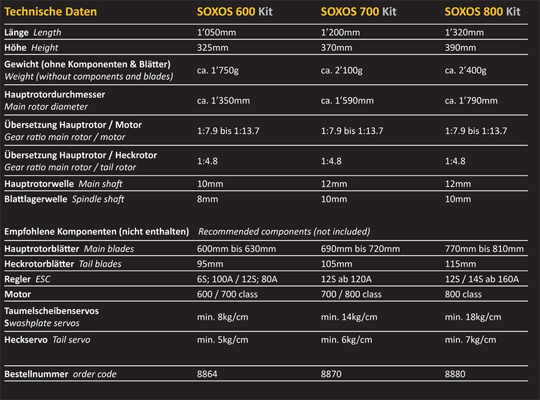
Task: Click order code 8864
Action: pos(207,374)
